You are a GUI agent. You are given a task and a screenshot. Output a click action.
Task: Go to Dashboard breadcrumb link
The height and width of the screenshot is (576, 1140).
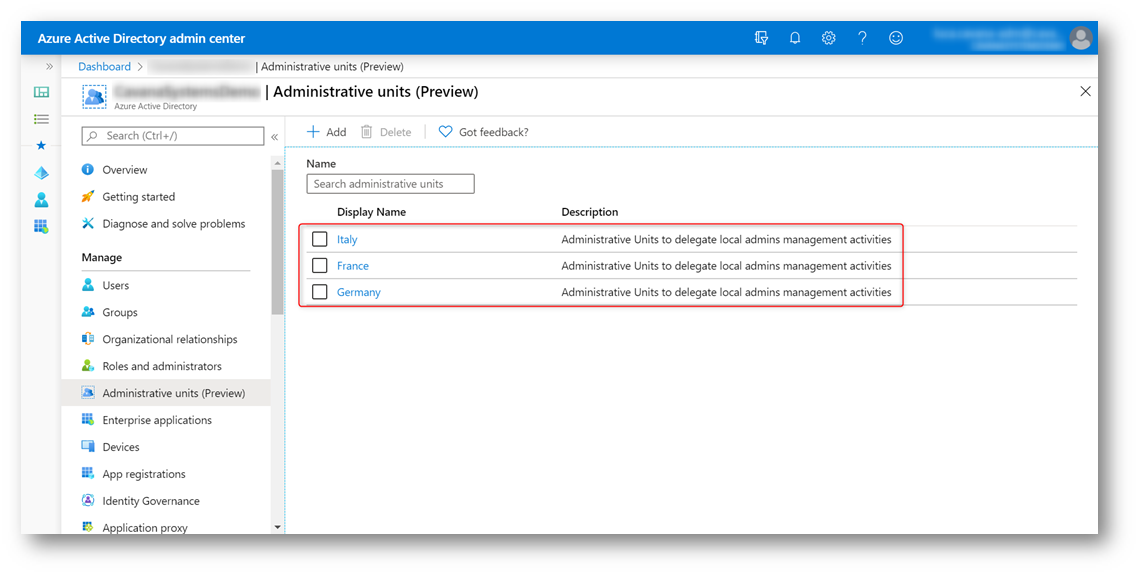pyautogui.click(x=105, y=66)
